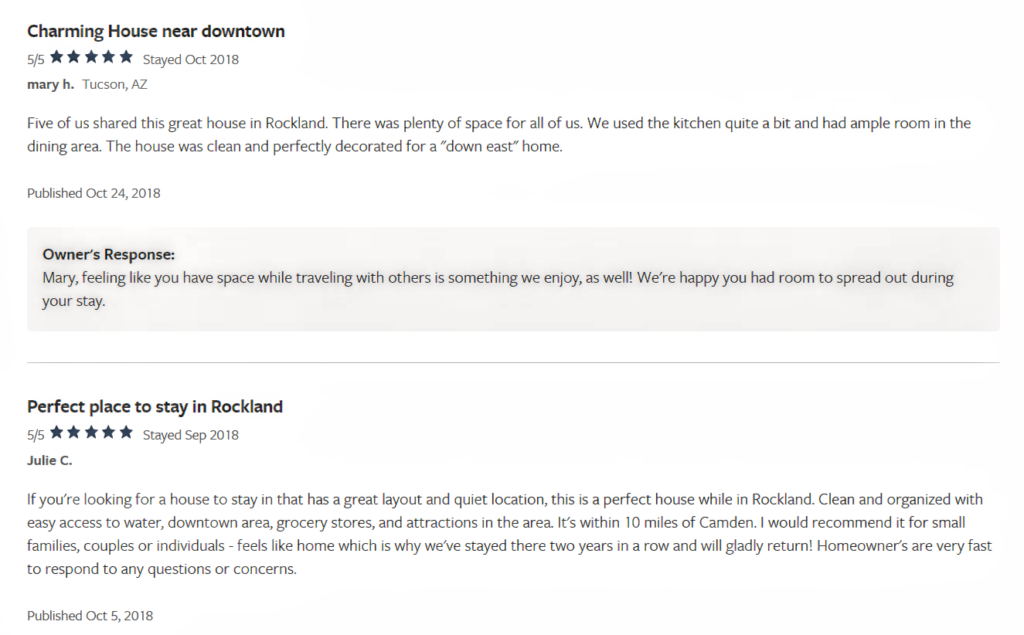Image resolution: width=1024 pixels, height=635 pixels.
Task: Click the fifth star of mary h.'s rating
Action: click(x=126, y=57)
